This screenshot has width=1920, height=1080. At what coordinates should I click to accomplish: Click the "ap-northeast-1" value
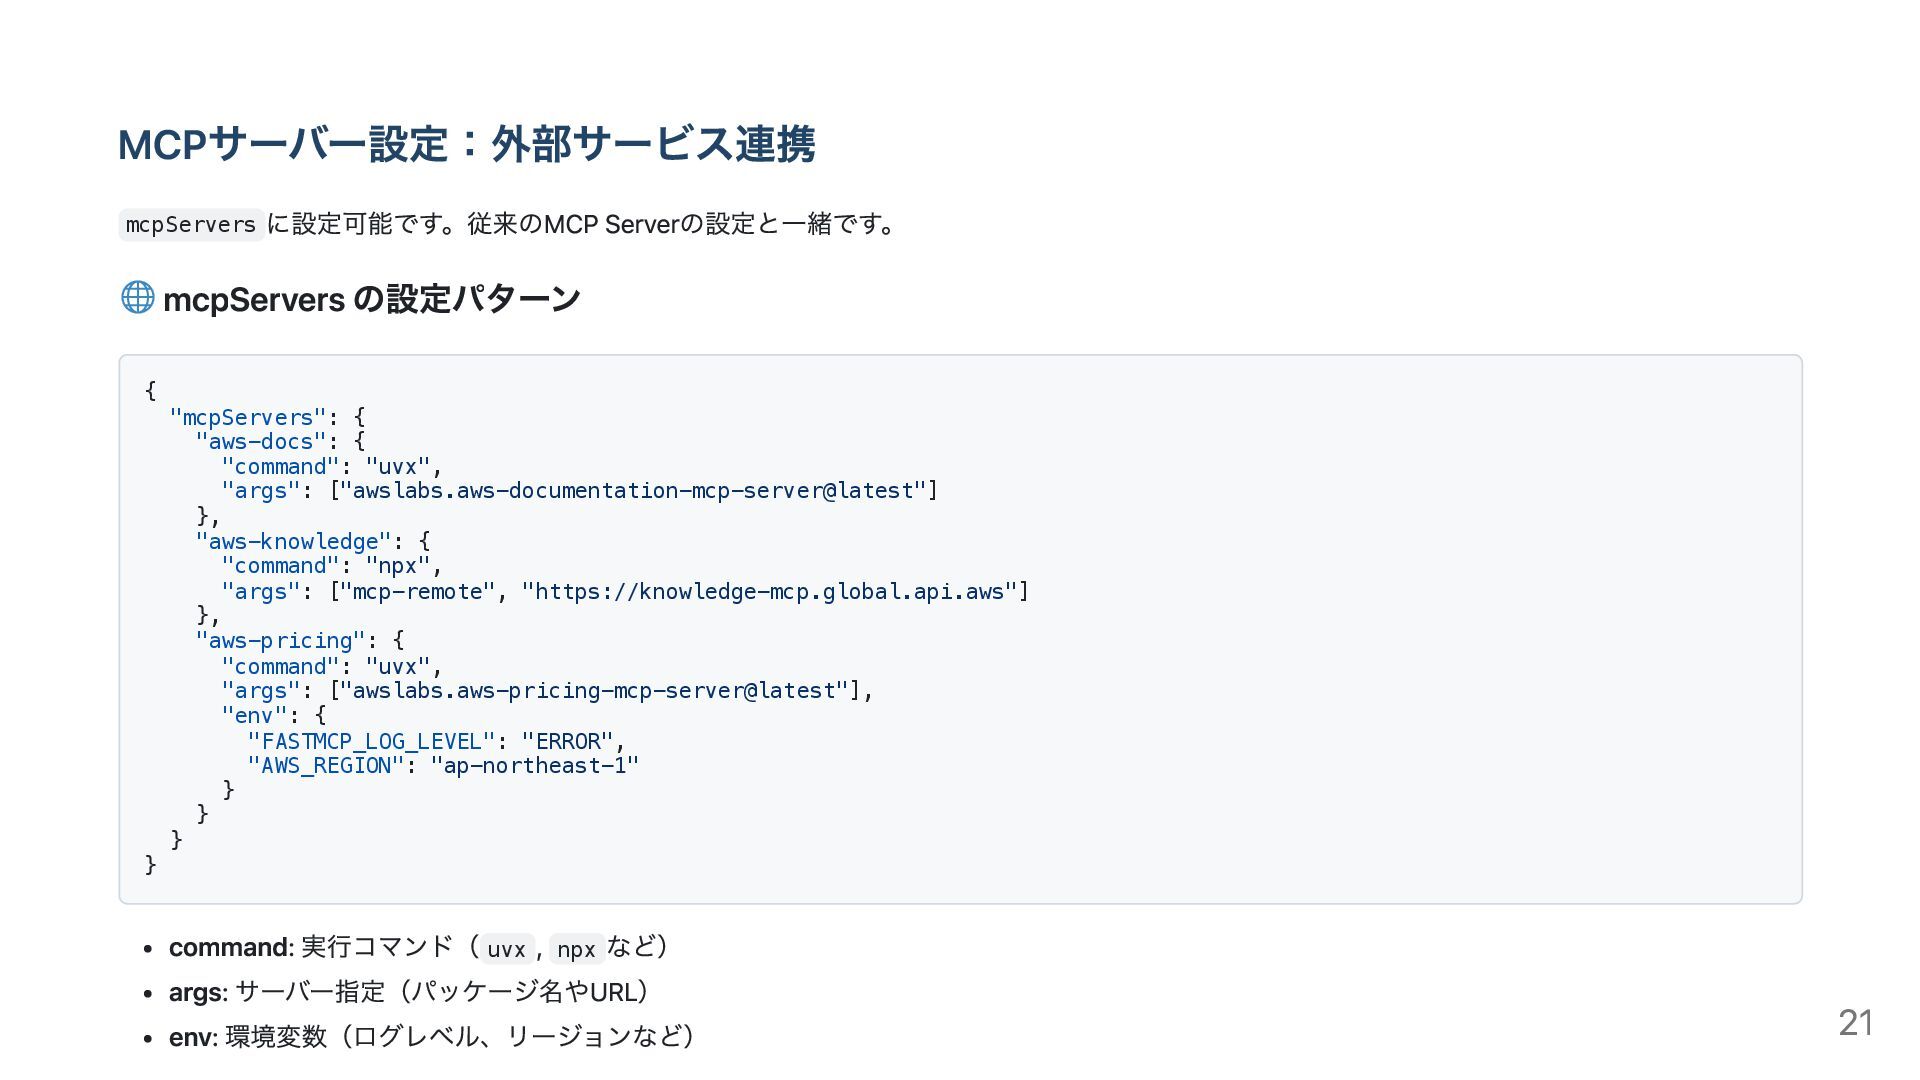click(x=535, y=765)
